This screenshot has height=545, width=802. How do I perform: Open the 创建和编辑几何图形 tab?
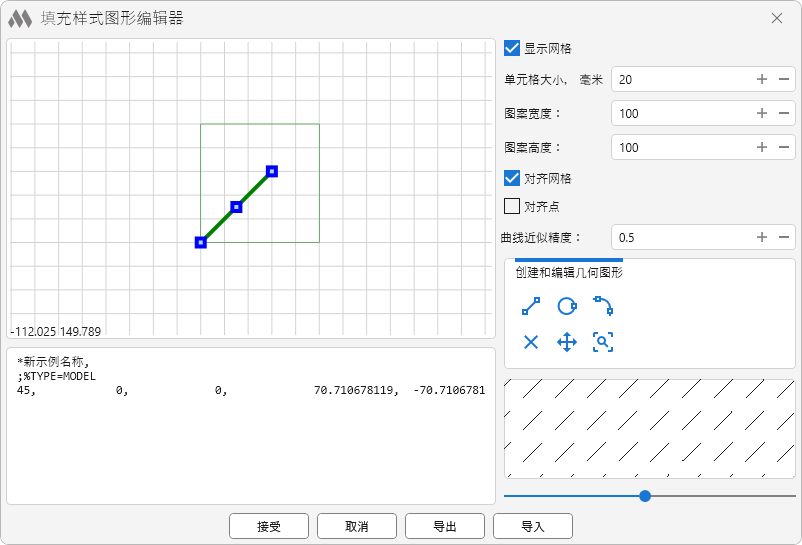pos(568,272)
